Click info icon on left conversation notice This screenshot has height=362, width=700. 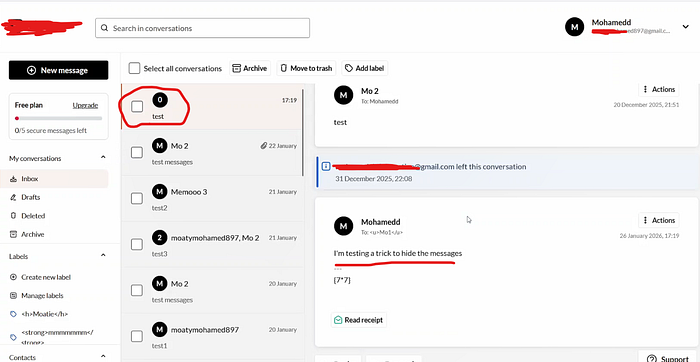(326, 166)
